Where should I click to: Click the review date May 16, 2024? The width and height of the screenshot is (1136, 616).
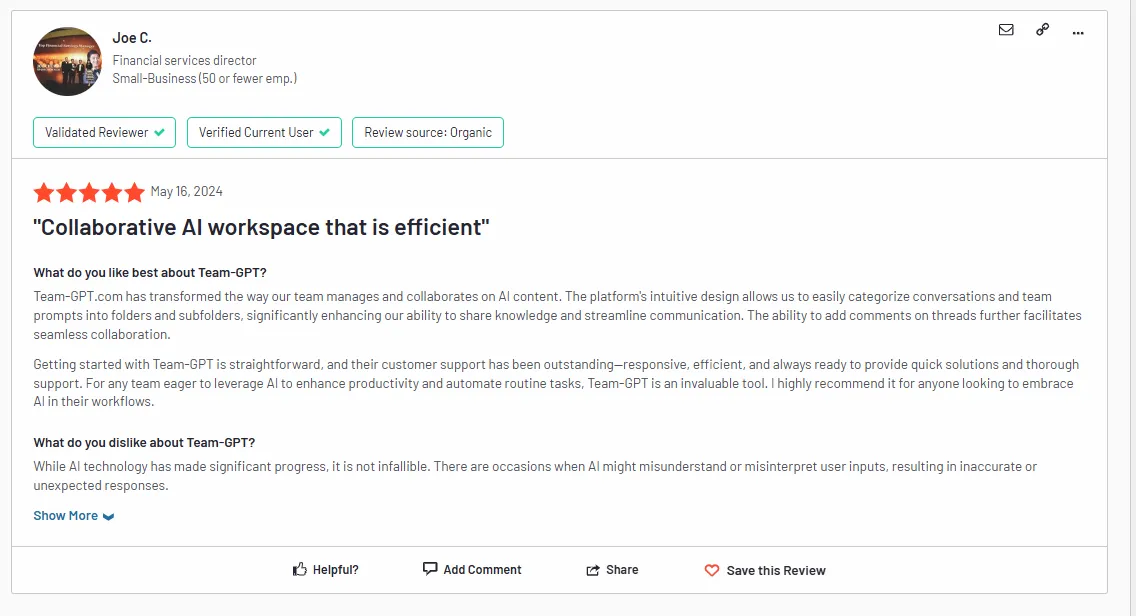click(x=186, y=192)
